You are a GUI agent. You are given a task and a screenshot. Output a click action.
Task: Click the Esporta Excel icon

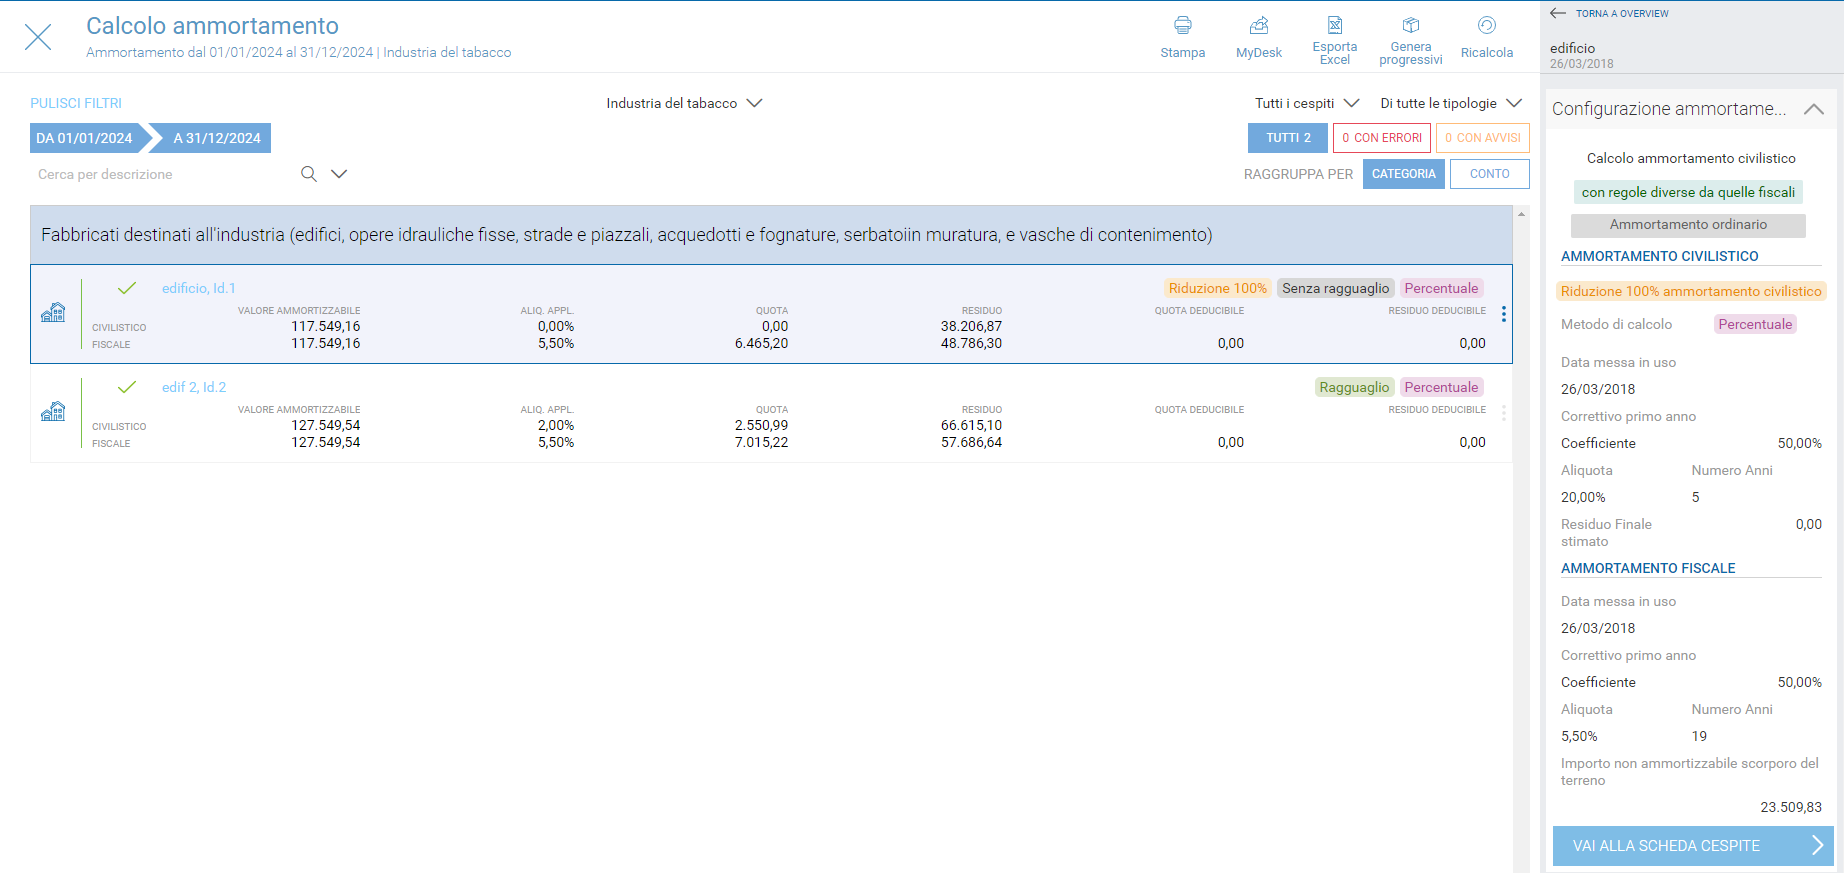(1334, 25)
